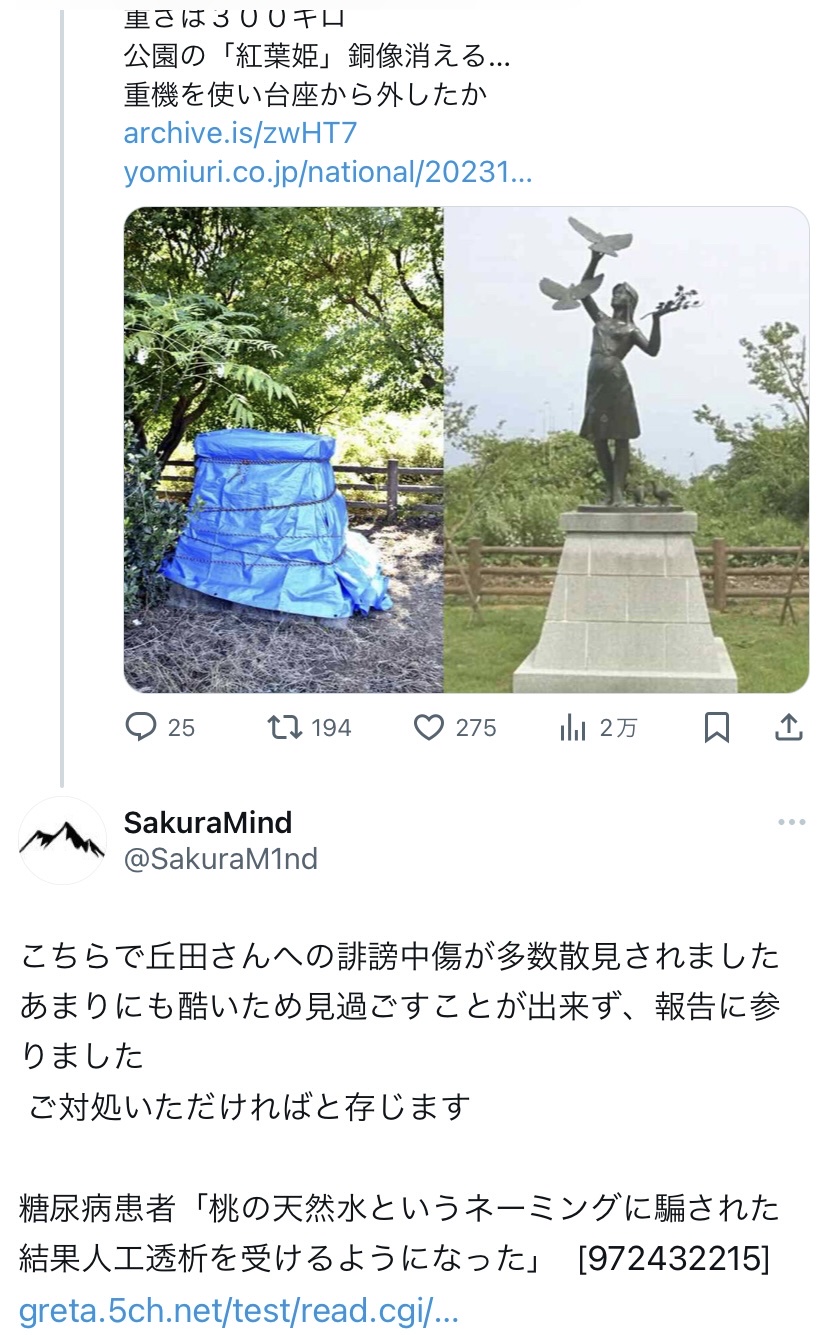Like the tweet with the heart icon
Image resolution: width=828 pixels, height=1335 pixels.
click(x=428, y=728)
